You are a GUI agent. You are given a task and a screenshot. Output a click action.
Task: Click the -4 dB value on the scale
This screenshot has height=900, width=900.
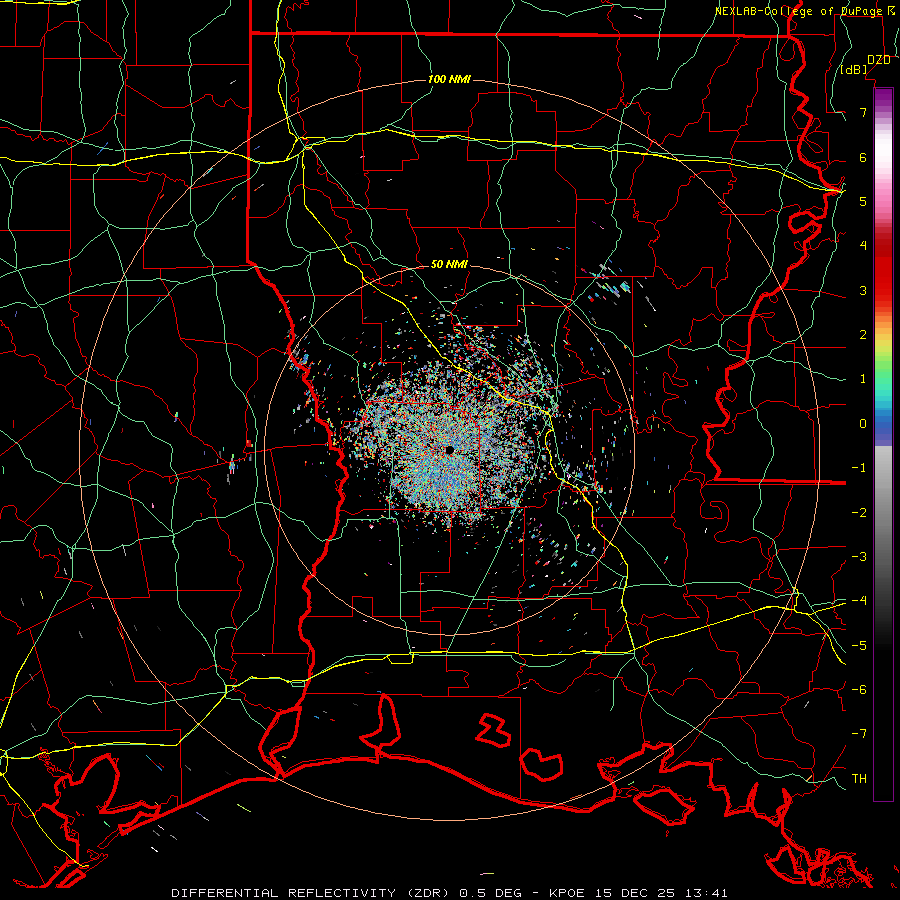[x=859, y=601]
